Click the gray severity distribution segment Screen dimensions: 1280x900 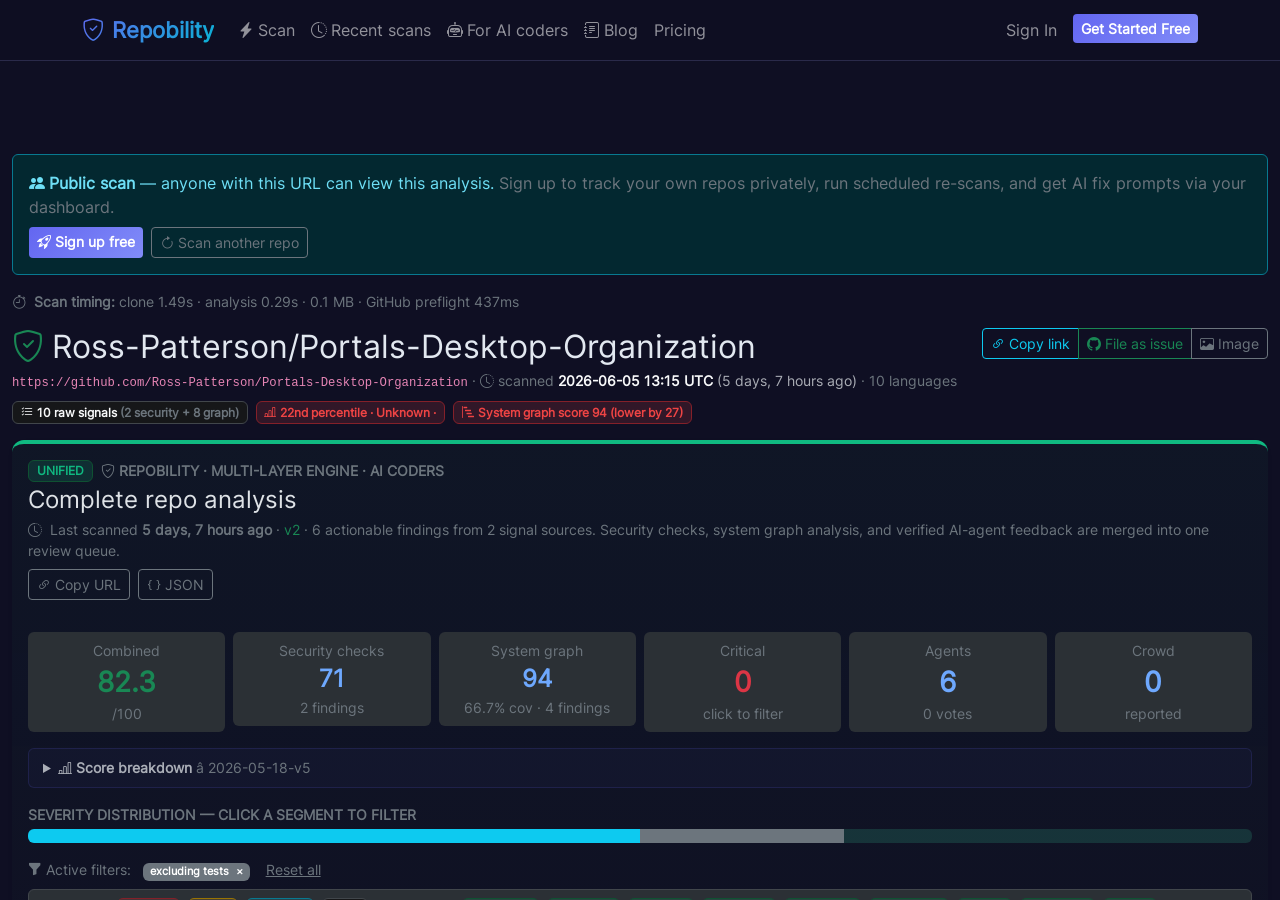[x=742, y=836]
